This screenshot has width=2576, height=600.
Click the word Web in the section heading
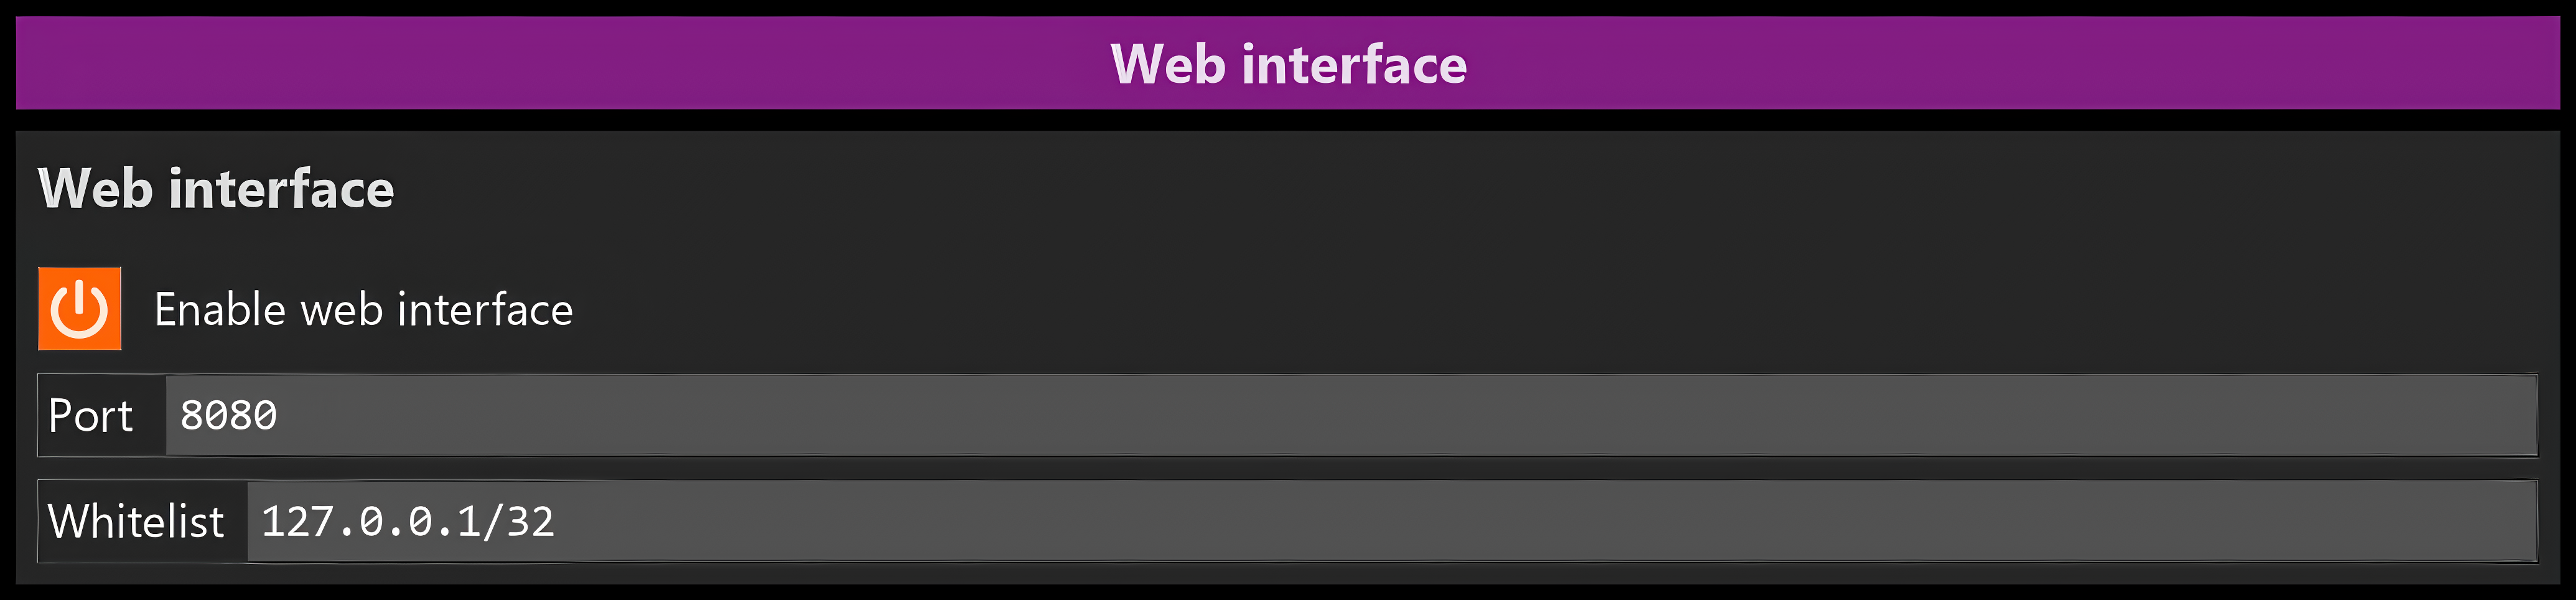96,188
